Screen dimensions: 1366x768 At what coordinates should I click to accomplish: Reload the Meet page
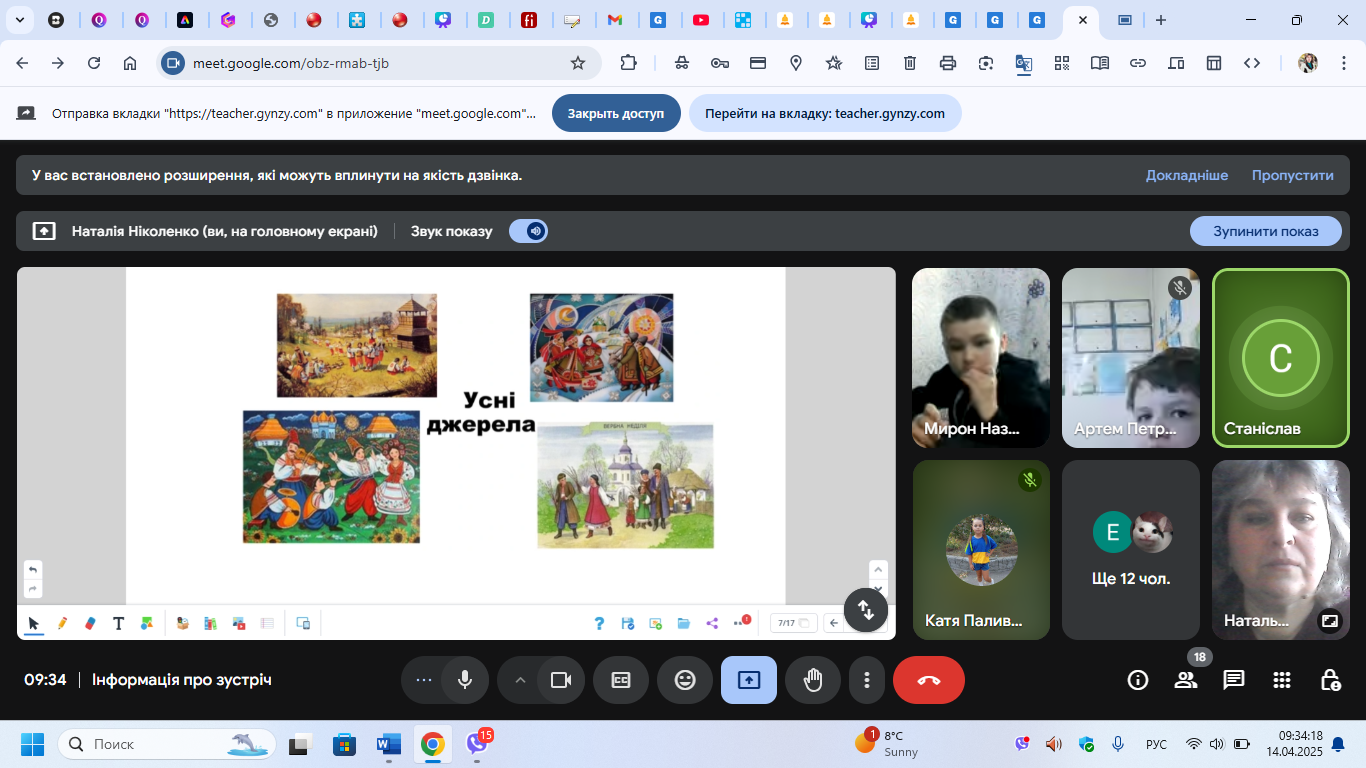(94, 63)
